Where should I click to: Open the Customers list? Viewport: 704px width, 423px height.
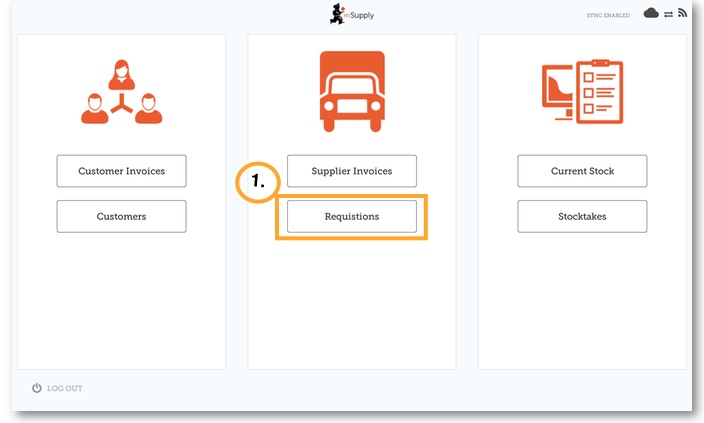pyautogui.click(x=121, y=216)
